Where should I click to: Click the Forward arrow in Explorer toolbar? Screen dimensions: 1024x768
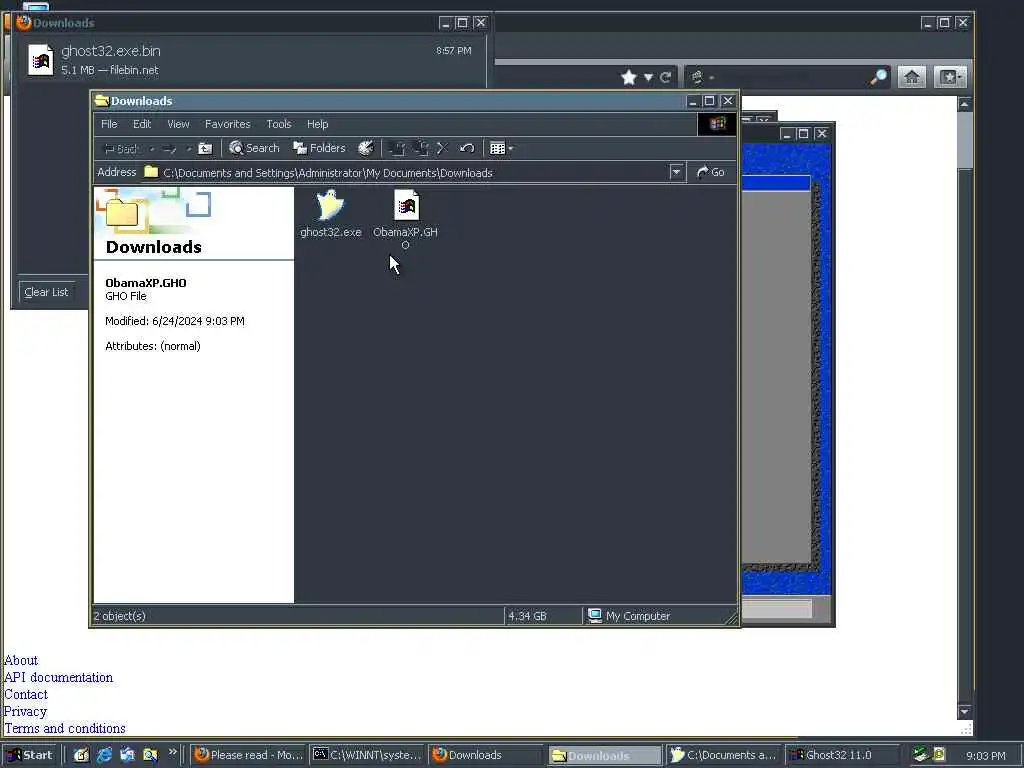[x=170, y=149]
